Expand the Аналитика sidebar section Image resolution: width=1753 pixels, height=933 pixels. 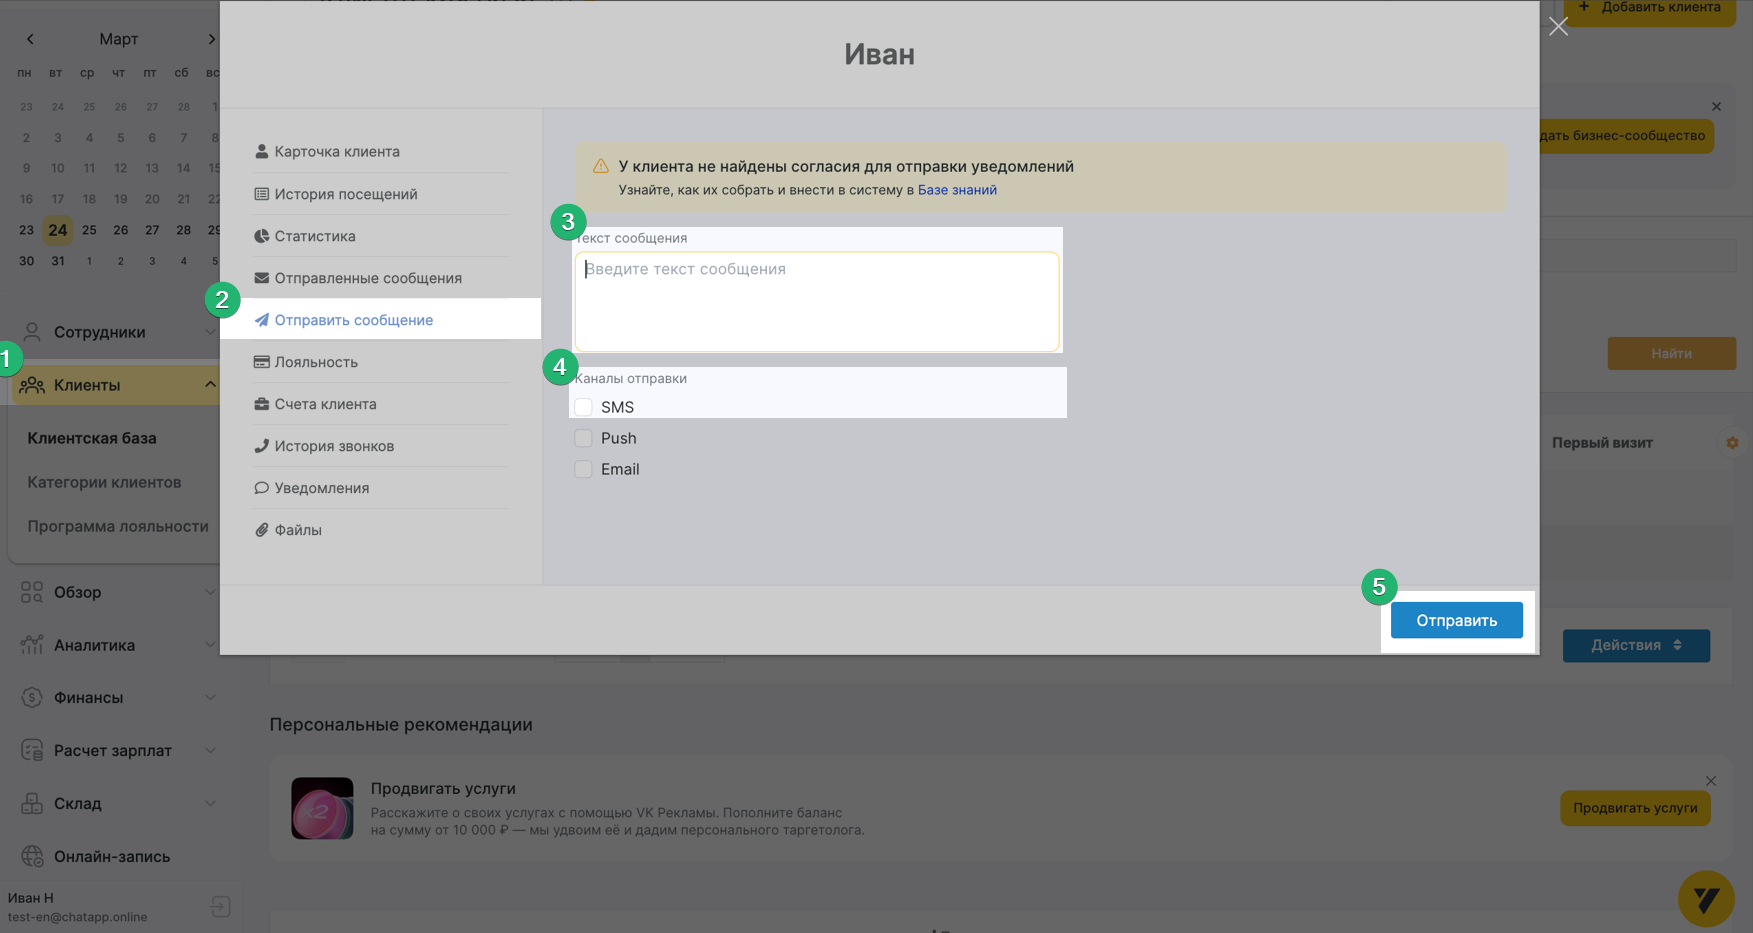pyautogui.click(x=210, y=645)
